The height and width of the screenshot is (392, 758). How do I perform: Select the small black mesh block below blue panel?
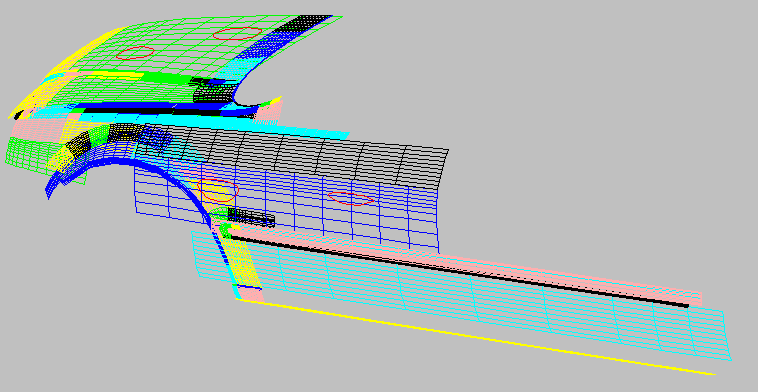click(x=251, y=218)
